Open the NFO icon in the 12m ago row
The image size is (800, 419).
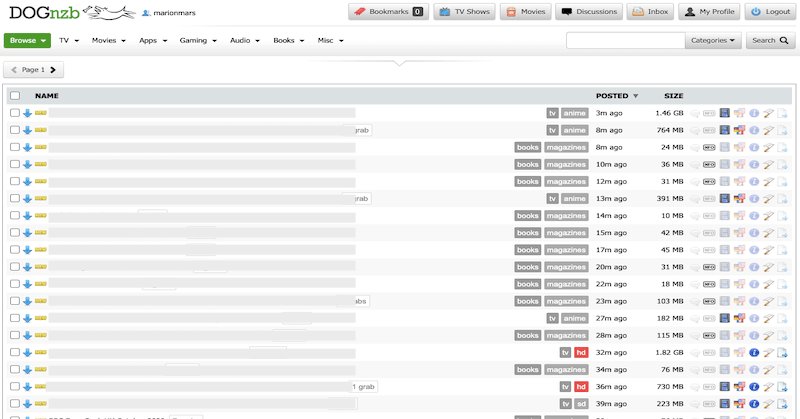click(709, 182)
